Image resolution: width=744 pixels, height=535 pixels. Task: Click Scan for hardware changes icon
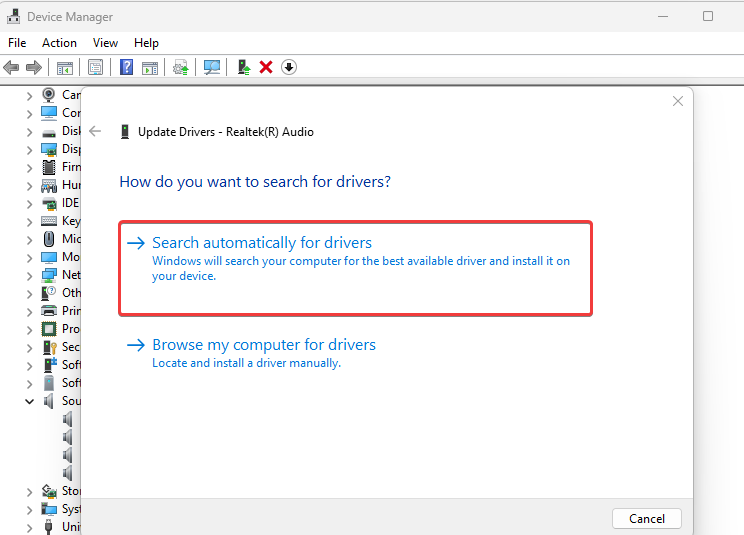tap(212, 67)
